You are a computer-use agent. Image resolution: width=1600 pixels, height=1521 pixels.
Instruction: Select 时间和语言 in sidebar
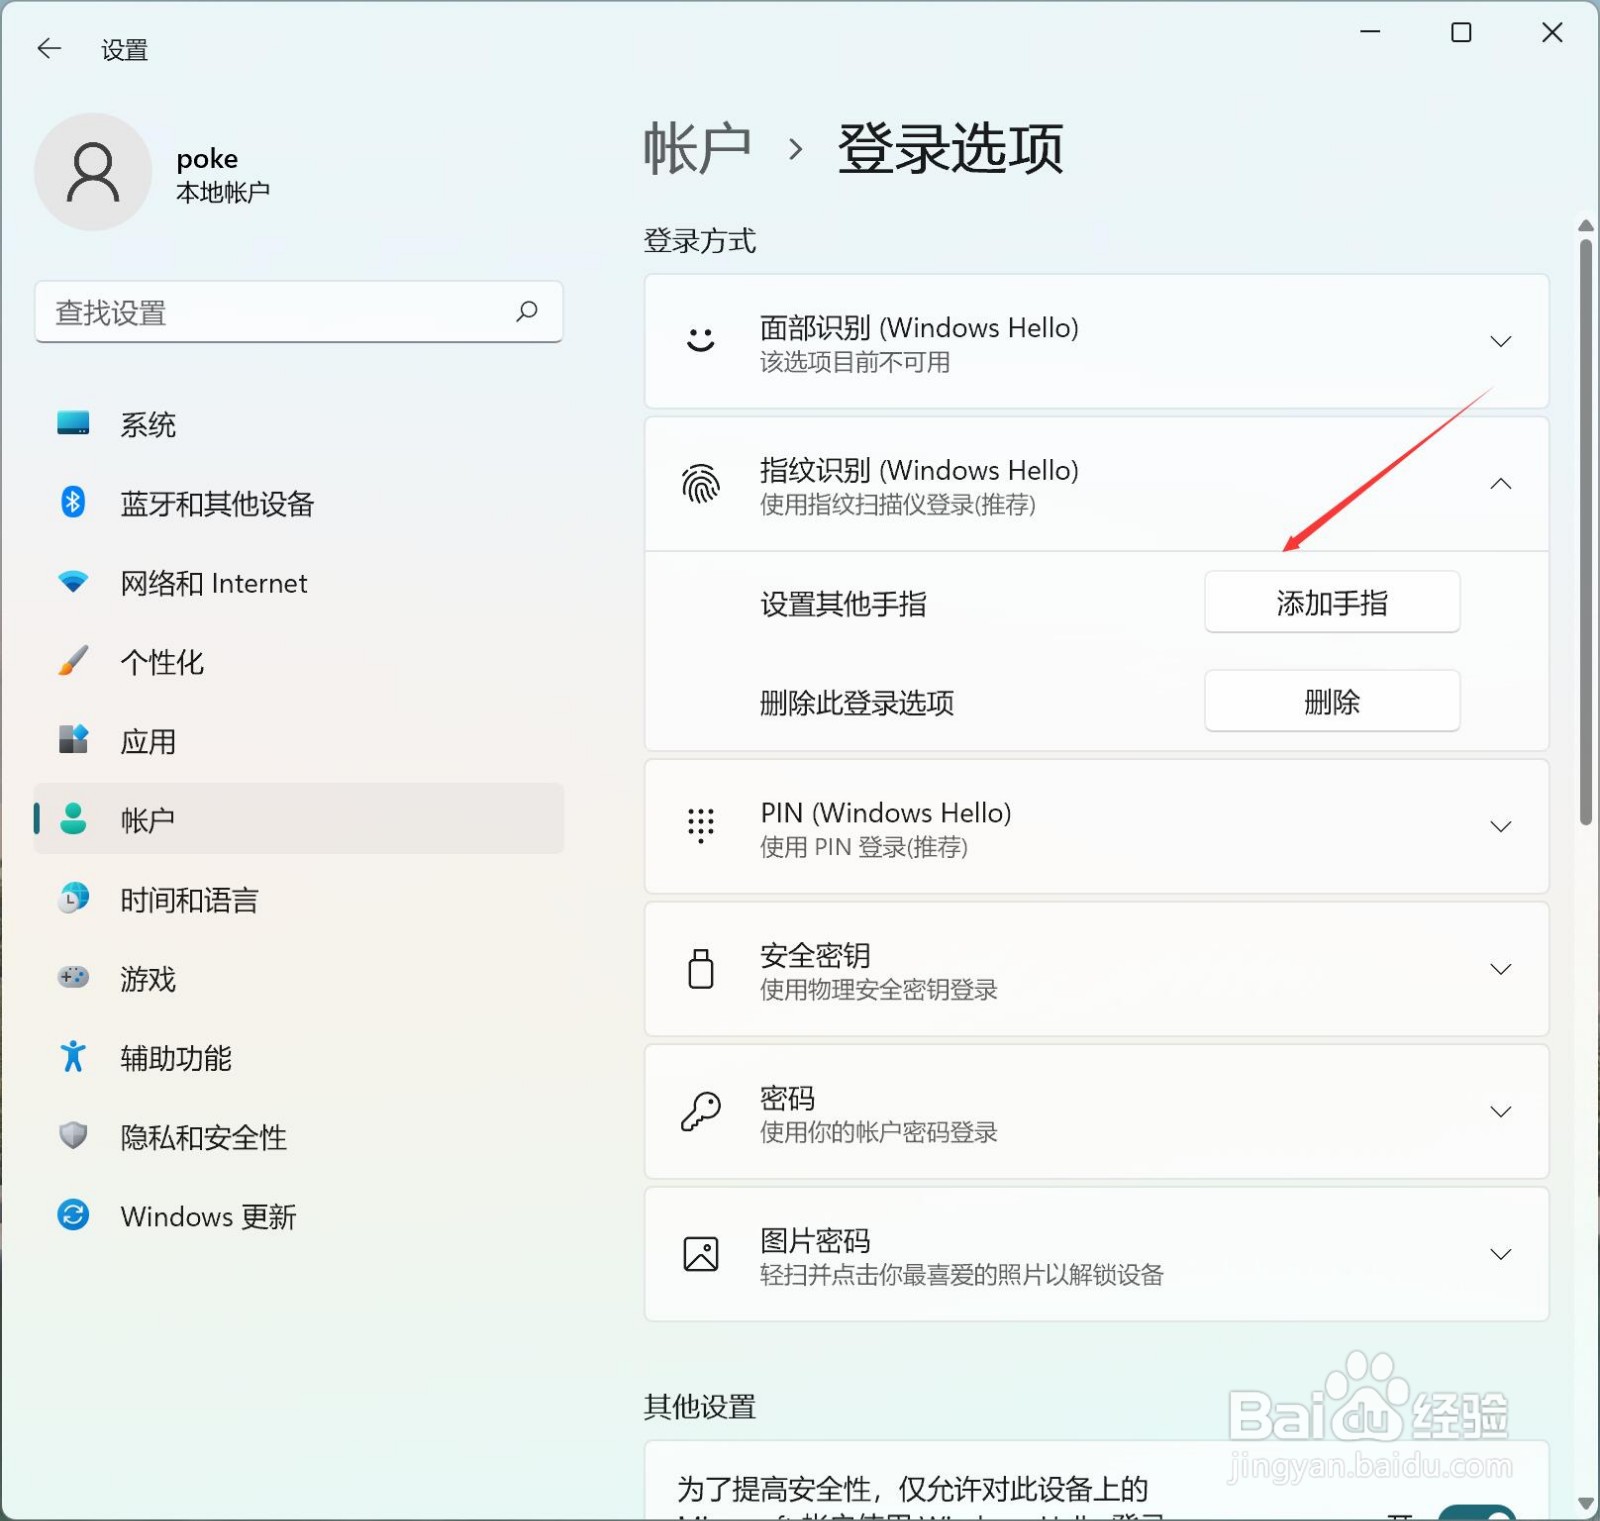299,899
